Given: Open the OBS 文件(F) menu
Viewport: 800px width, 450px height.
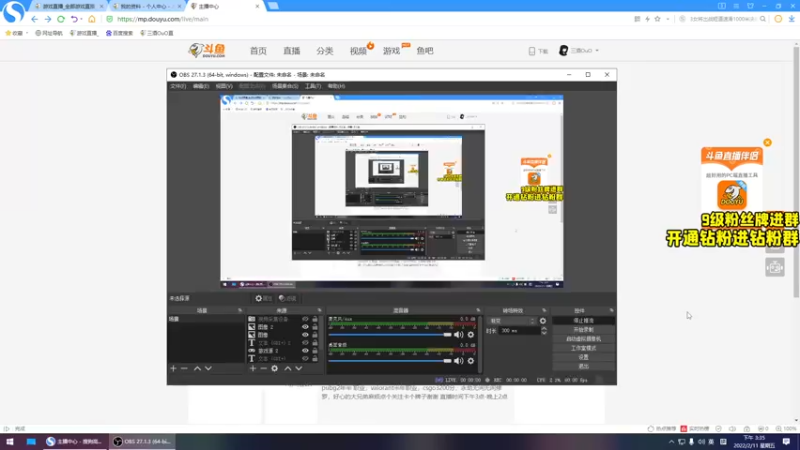Looking at the screenshot, I should click(178, 86).
